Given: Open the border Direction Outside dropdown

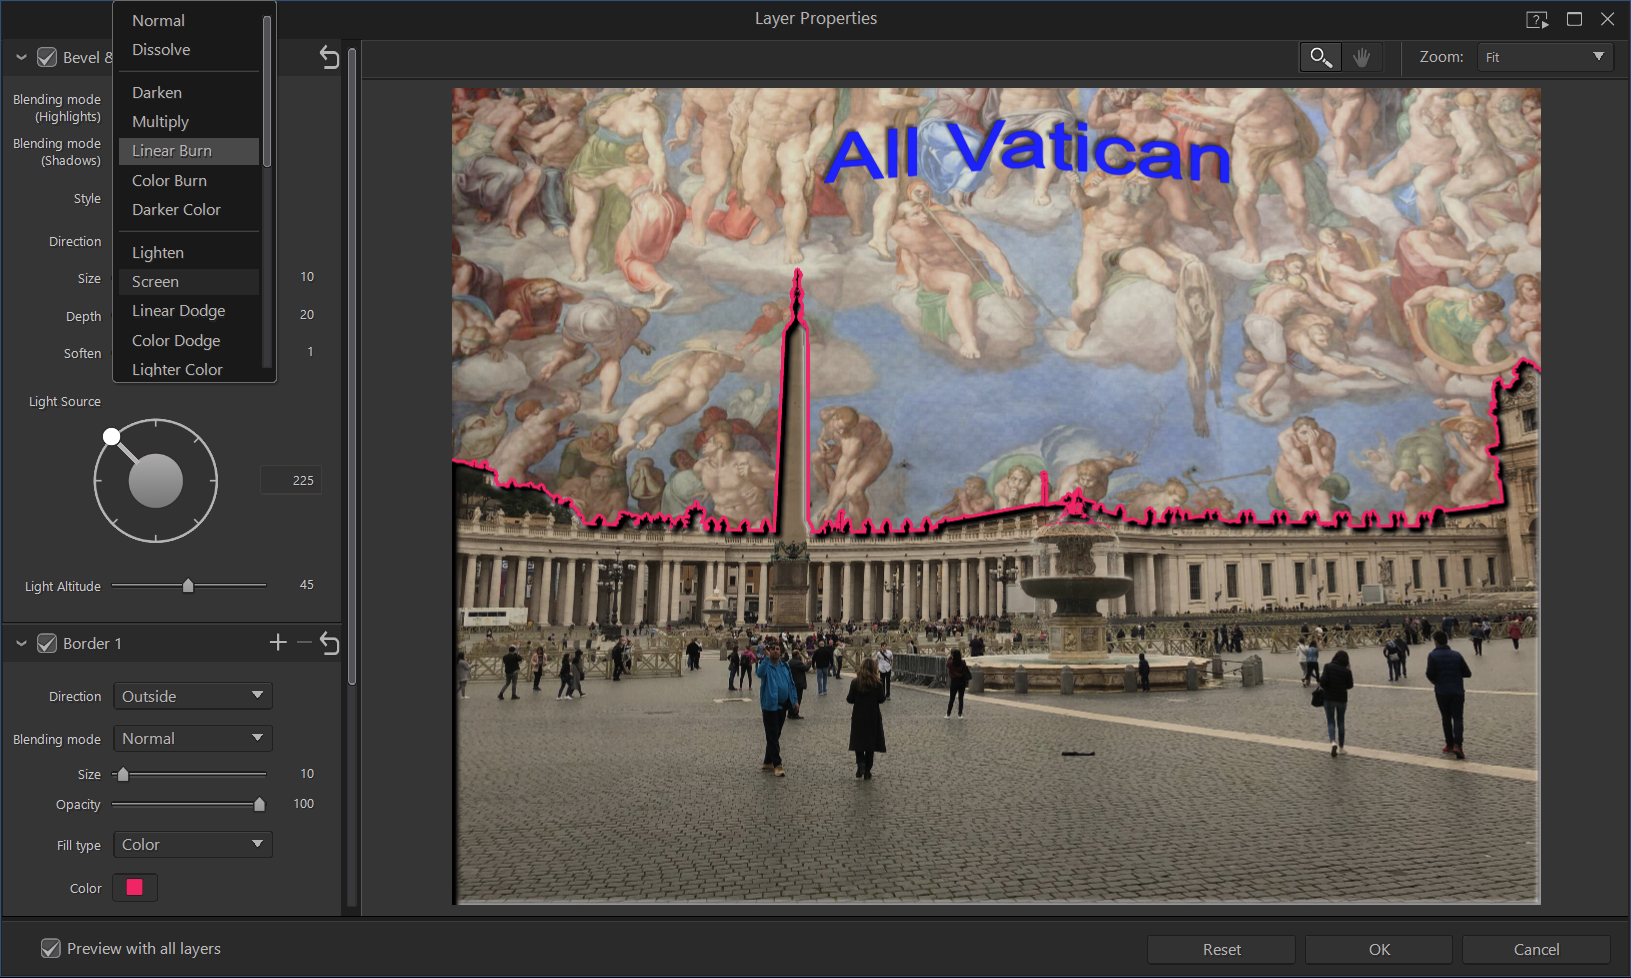Looking at the screenshot, I should point(193,696).
